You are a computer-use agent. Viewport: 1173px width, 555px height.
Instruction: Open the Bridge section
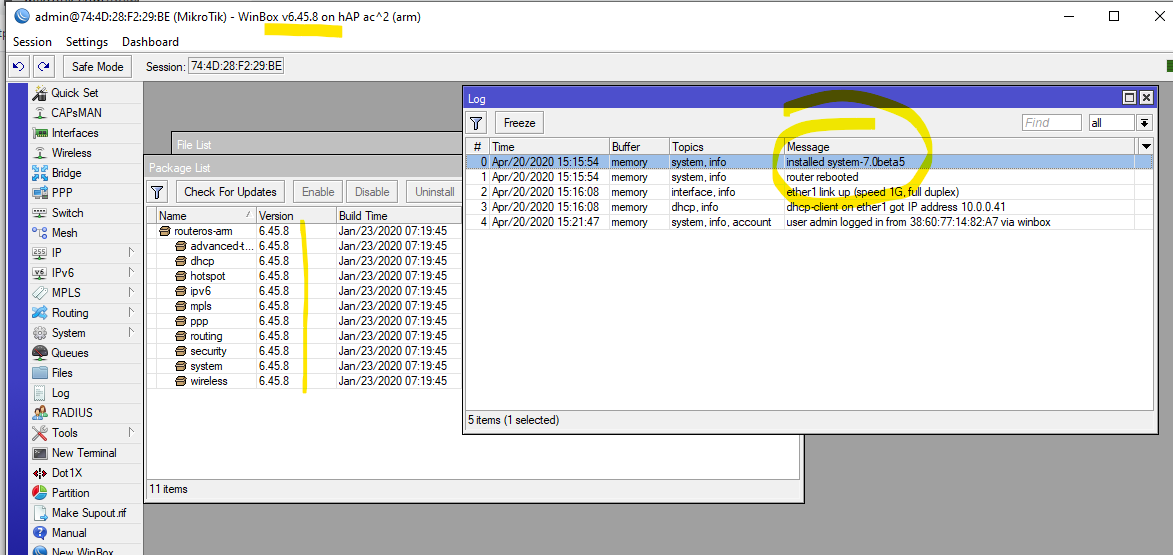pos(67,173)
